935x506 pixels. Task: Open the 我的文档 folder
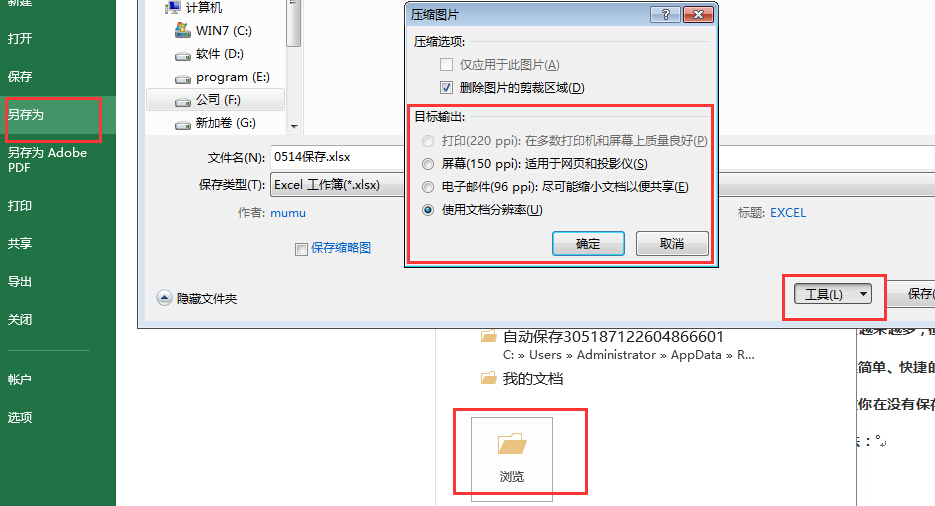click(522, 378)
